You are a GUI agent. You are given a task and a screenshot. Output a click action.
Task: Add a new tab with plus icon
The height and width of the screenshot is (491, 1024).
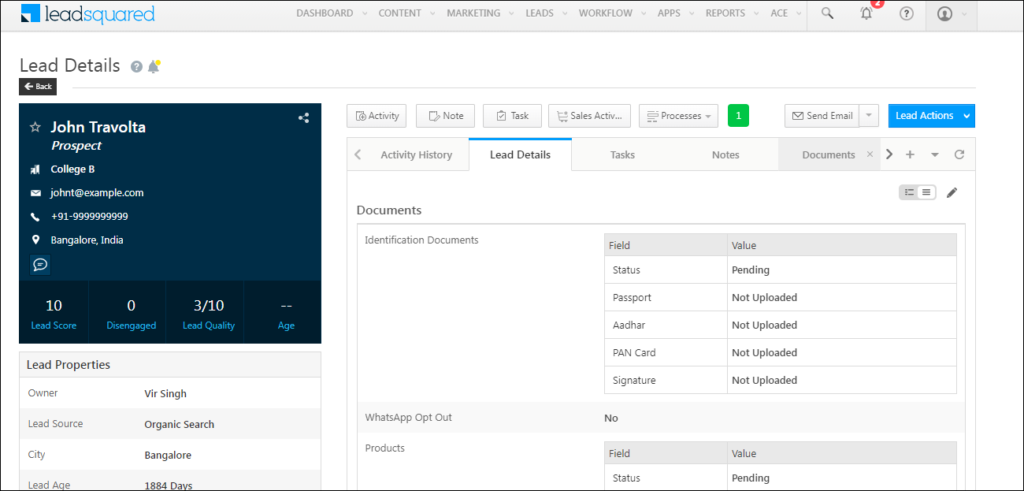(x=910, y=155)
